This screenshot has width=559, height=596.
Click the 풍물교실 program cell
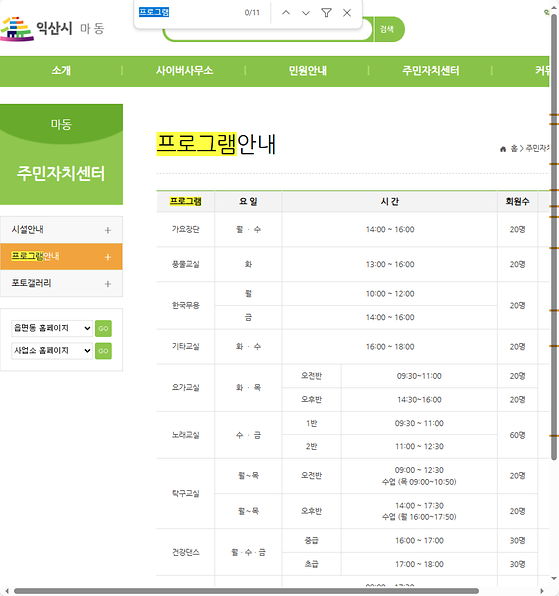tap(185, 264)
